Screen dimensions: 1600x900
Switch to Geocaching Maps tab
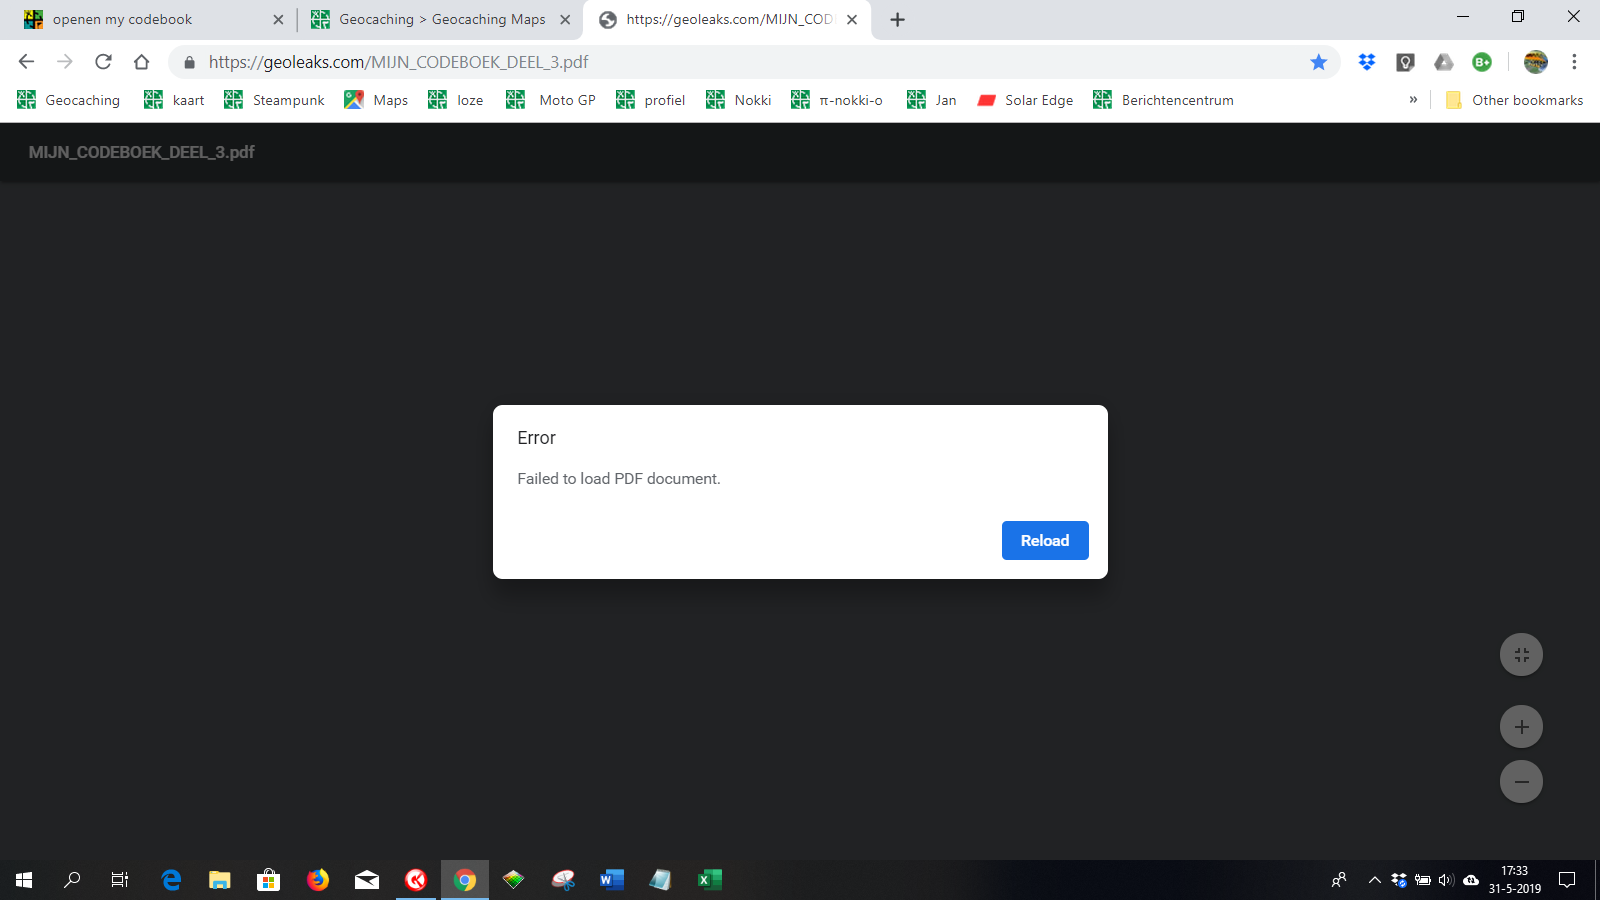click(442, 19)
